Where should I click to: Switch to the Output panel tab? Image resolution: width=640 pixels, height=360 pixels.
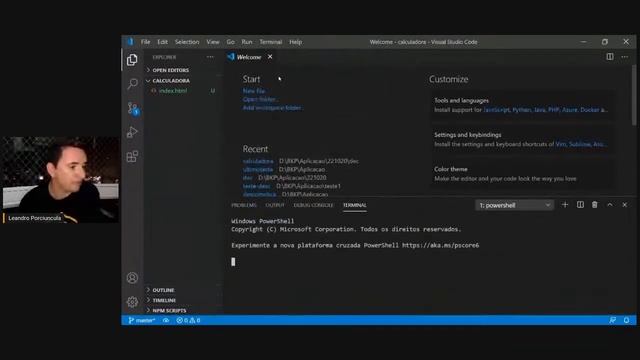click(x=275, y=205)
